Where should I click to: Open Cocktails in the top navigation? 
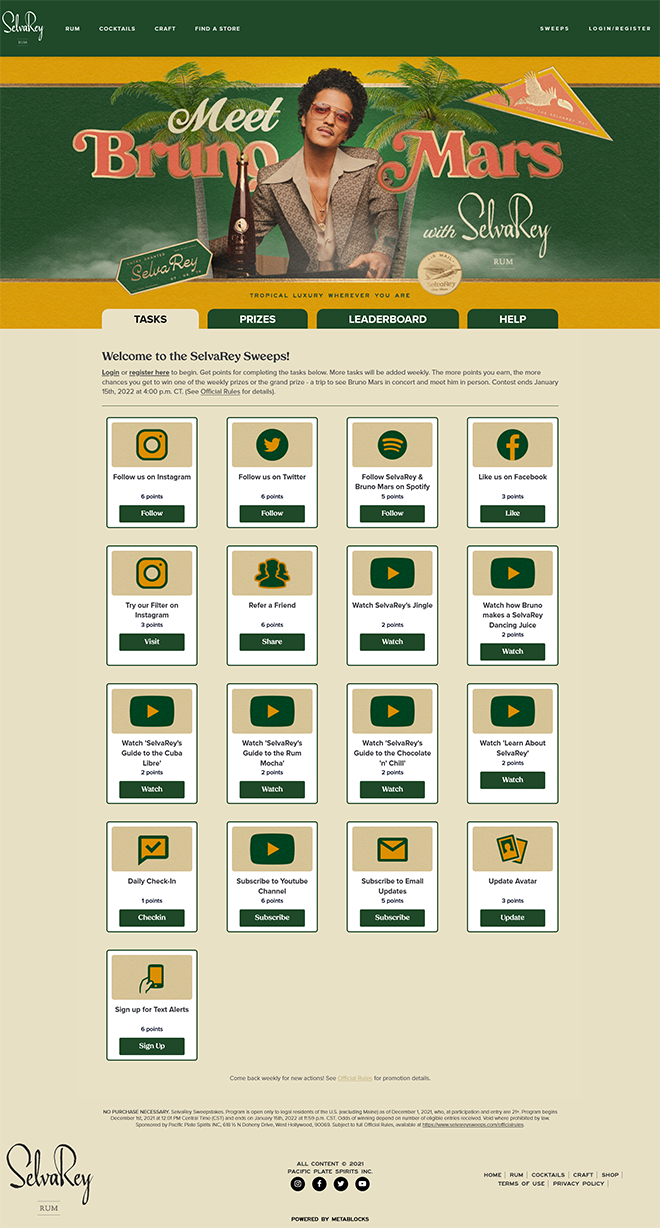(x=117, y=29)
